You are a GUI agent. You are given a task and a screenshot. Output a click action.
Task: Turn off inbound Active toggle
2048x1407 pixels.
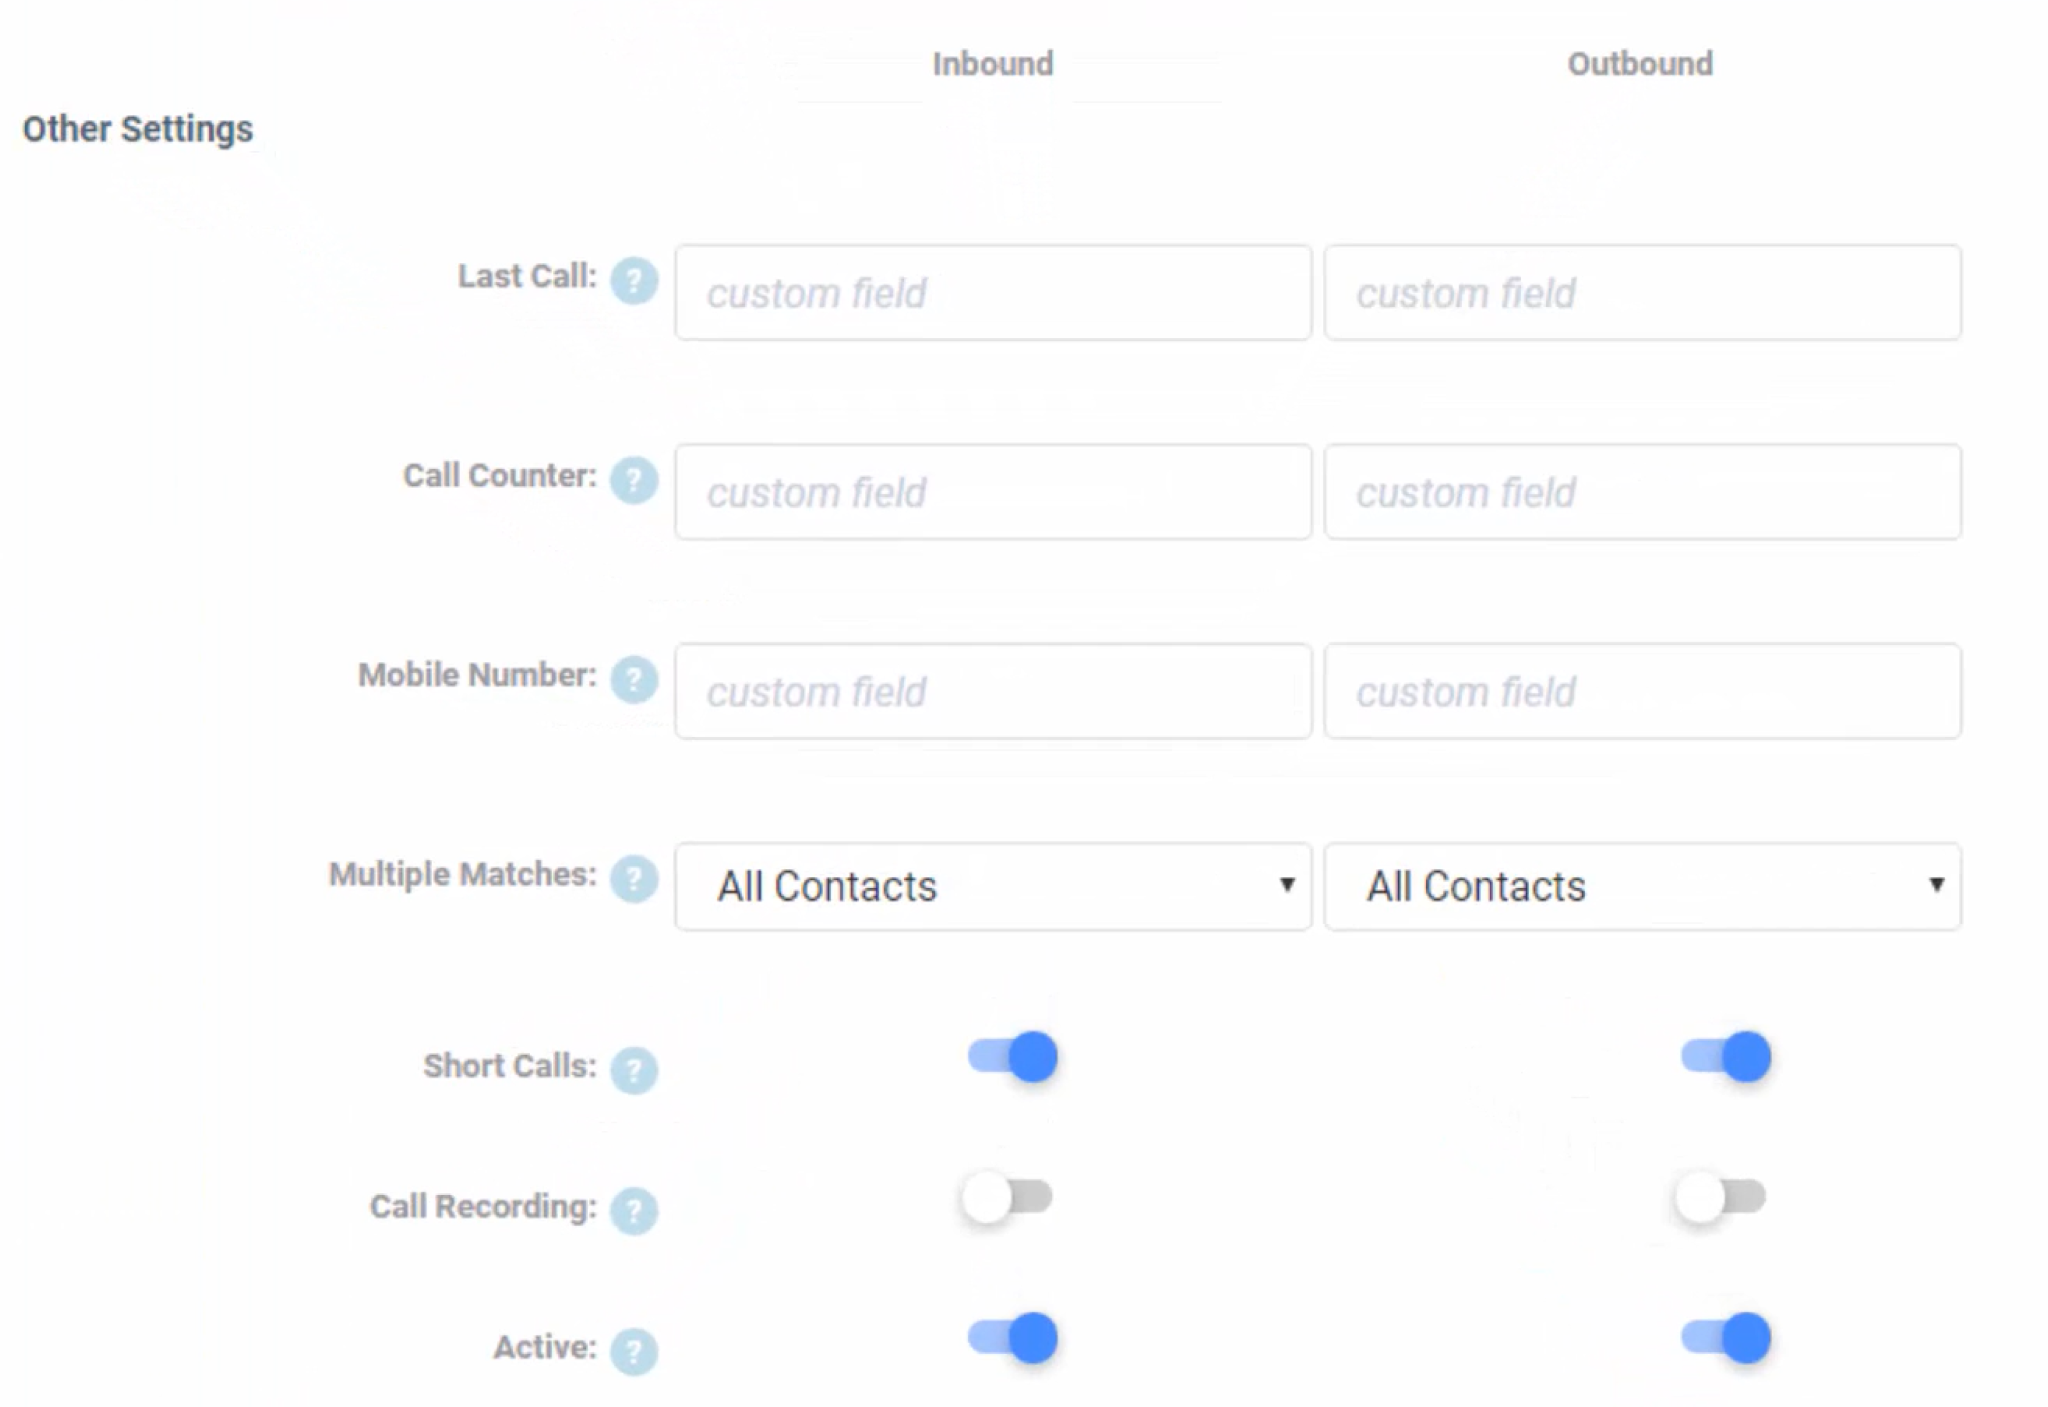pyautogui.click(x=1012, y=1338)
